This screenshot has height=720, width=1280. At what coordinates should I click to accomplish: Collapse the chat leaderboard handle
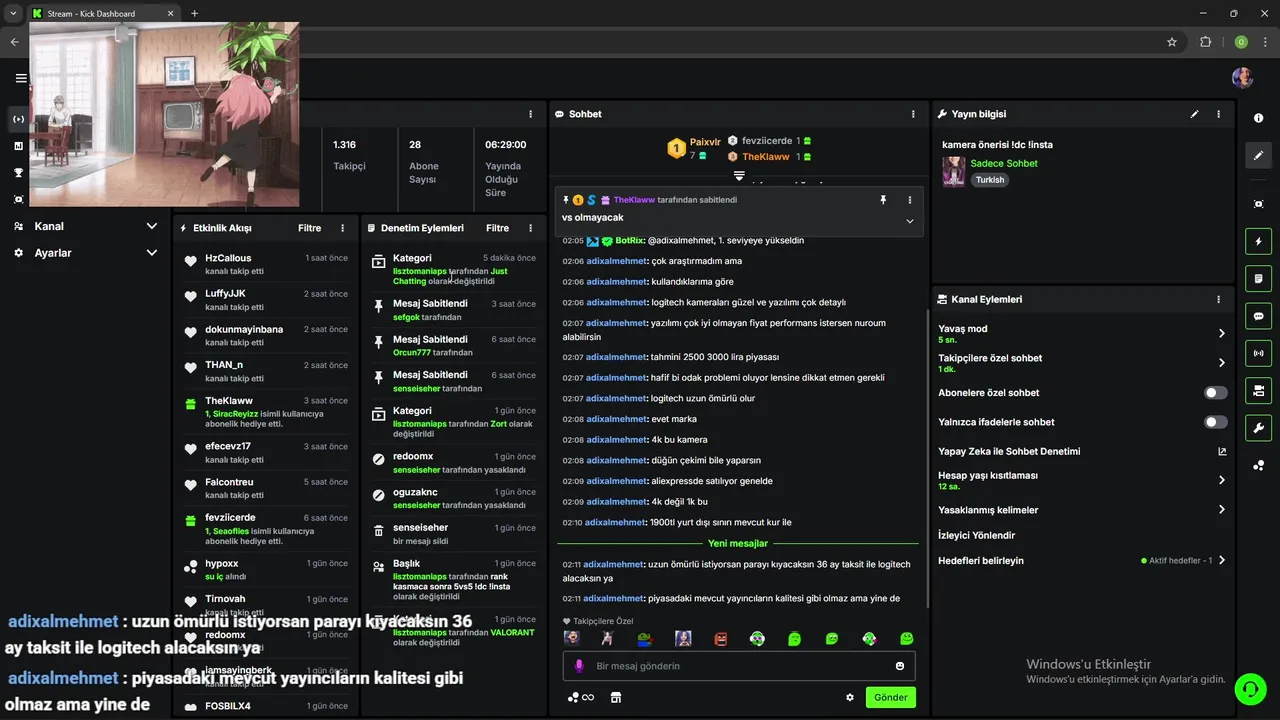[x=739, y=176]
